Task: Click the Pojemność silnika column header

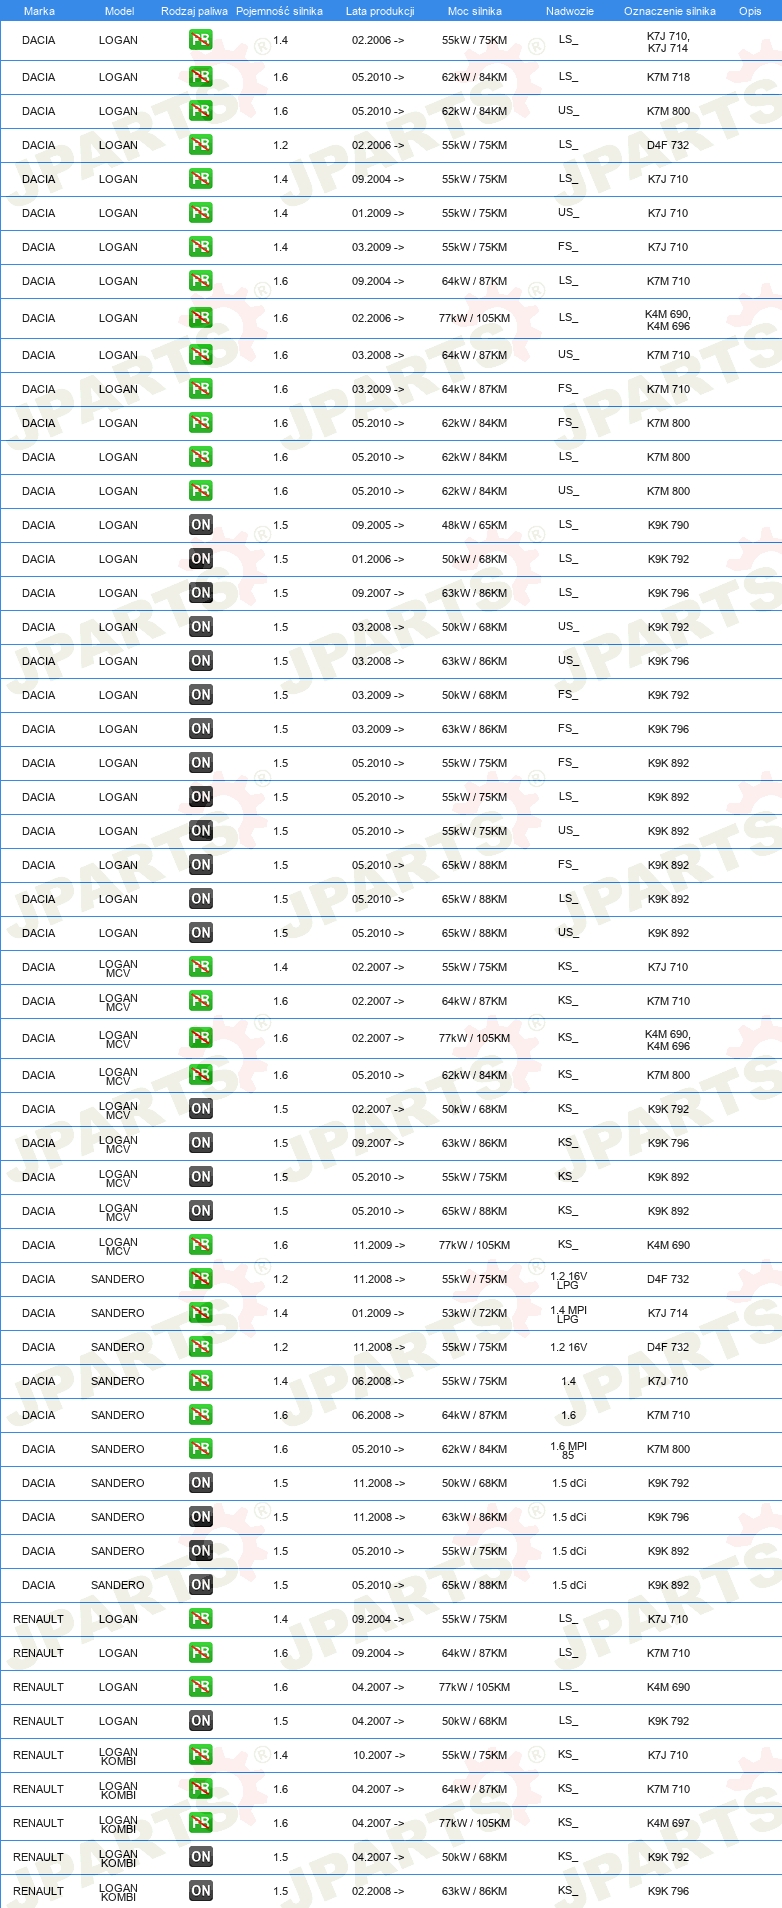Action: click(x=280, y=11)
